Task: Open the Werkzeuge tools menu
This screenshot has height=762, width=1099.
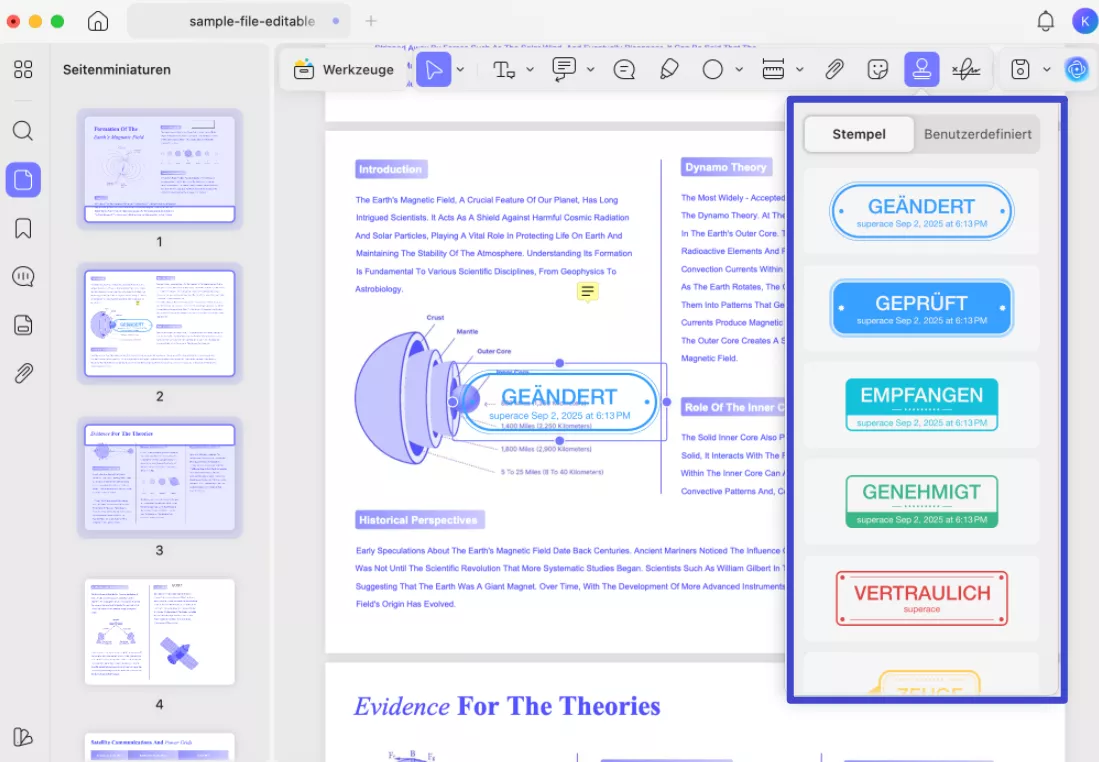Action: point(343,69)
